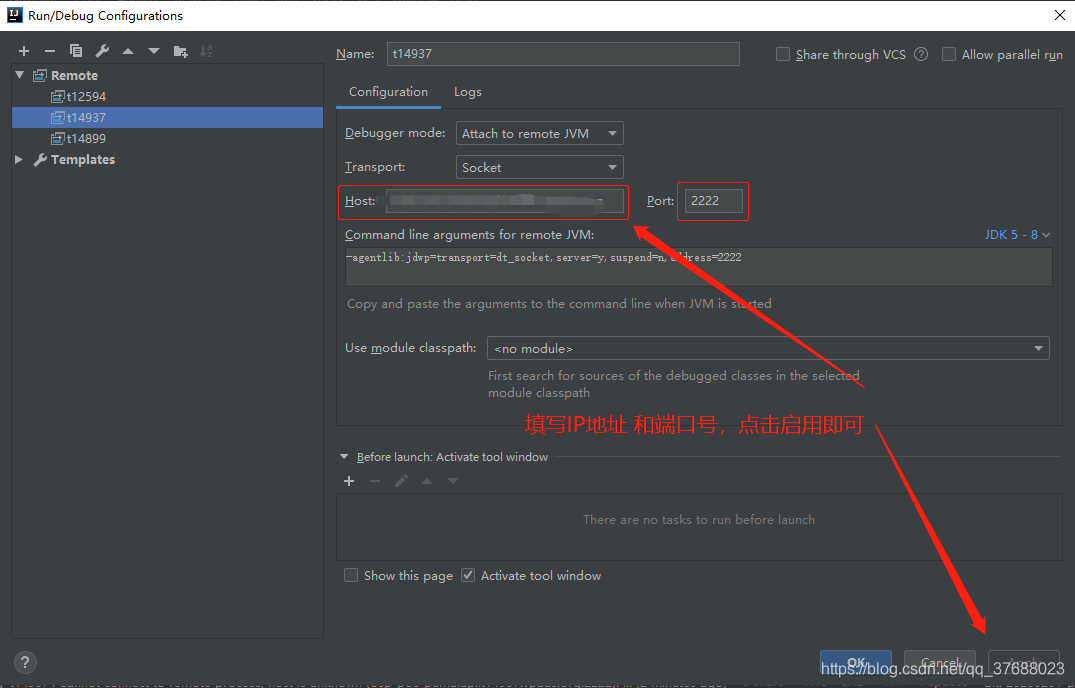Click the command line arguments text box
Screen dimensions: 1075x688
[x=699, y=267]
